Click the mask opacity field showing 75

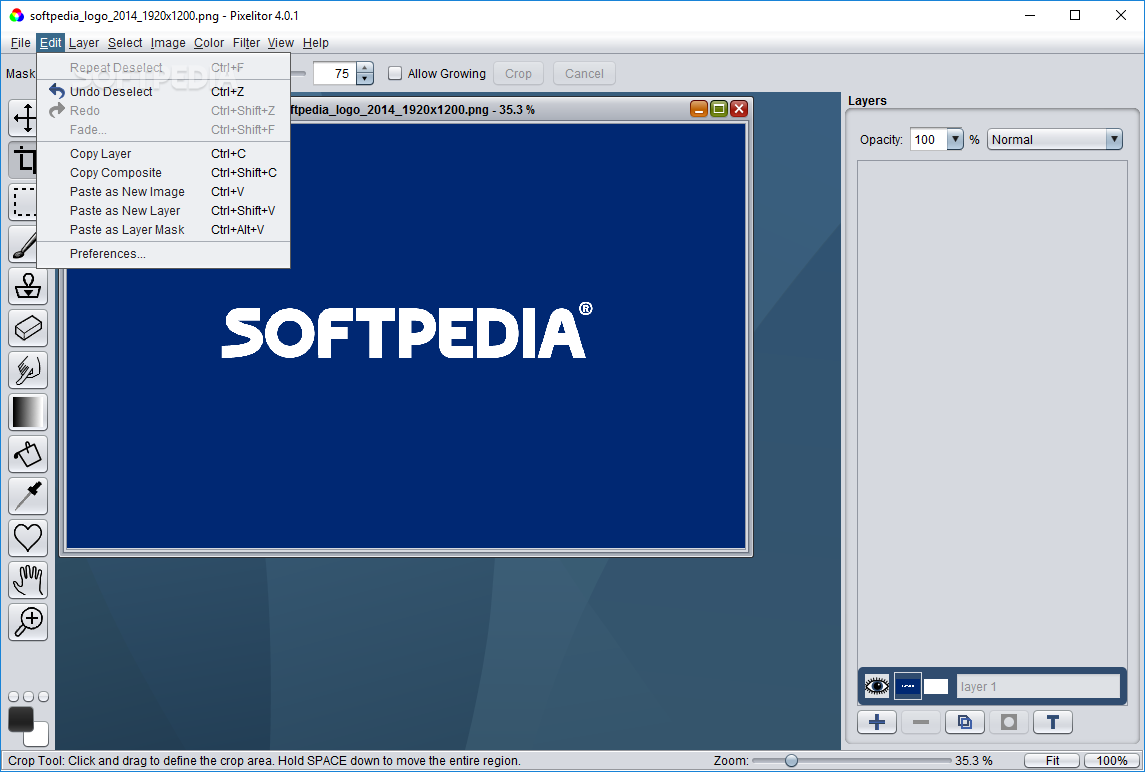335,73
